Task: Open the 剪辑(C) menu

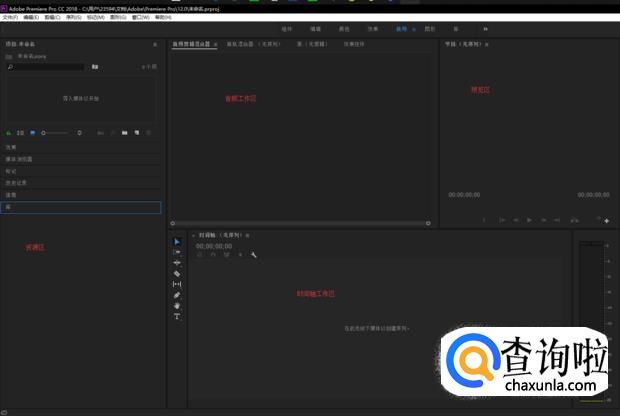Action: [53, 17]
